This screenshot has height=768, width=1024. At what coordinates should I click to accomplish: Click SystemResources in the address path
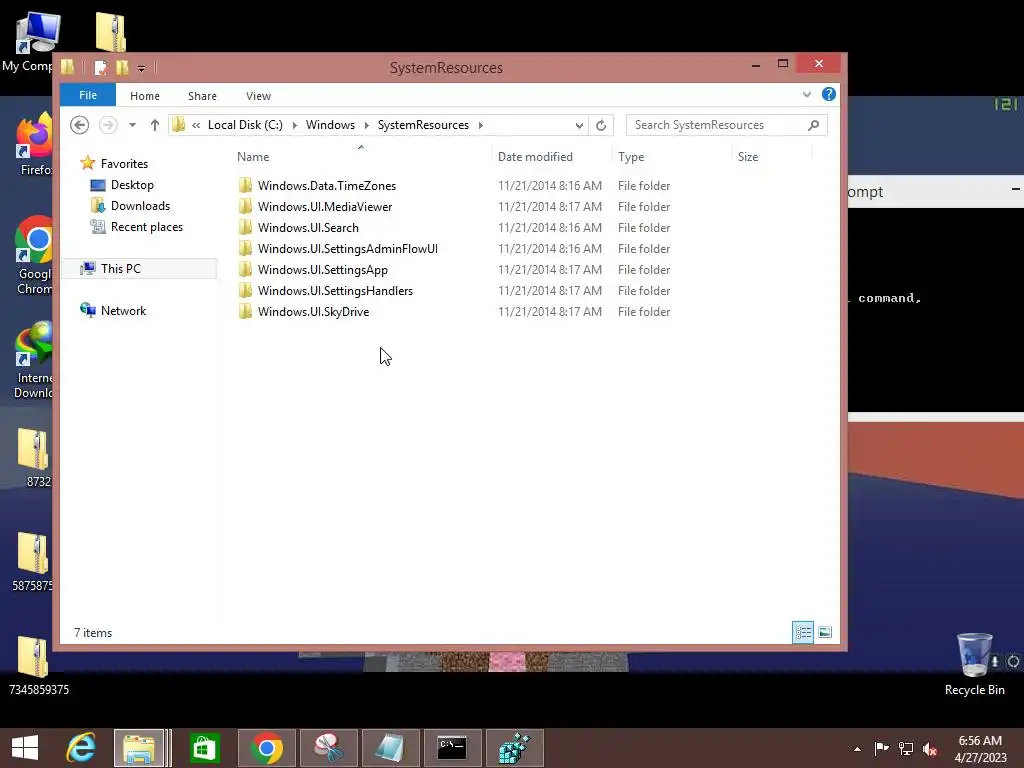click(x=423, y=125)
